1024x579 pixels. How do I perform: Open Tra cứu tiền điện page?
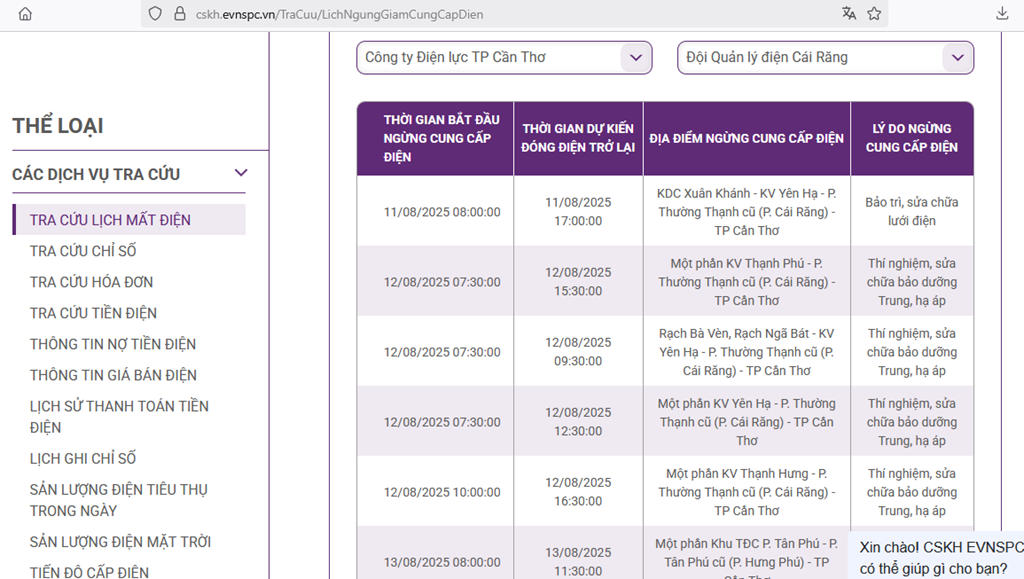coord(93,313)
